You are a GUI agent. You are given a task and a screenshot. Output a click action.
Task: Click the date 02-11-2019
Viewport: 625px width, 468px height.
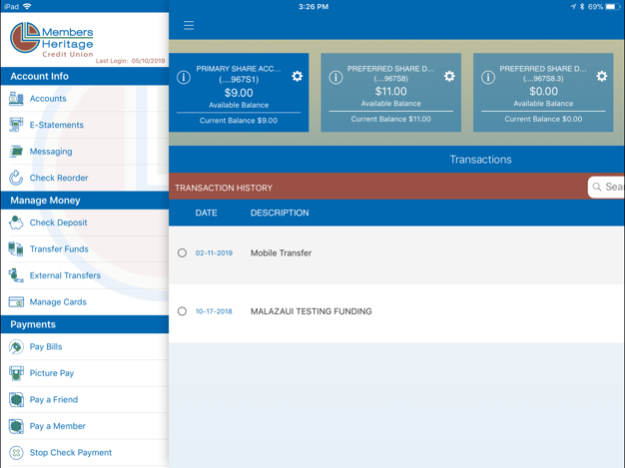pyautogui.click(x=214, y=253)
